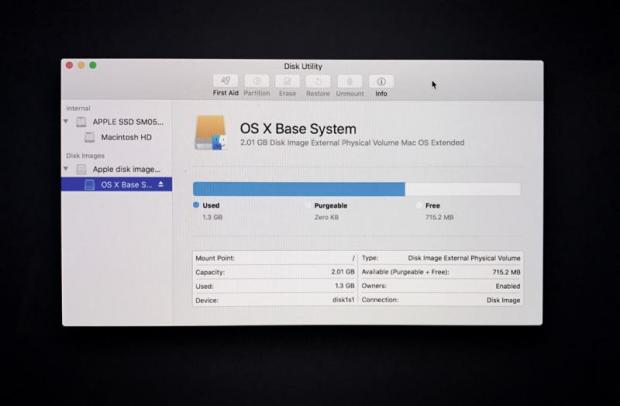
Task: Click the Restore toolbar icon
Action: pos(318,82)
